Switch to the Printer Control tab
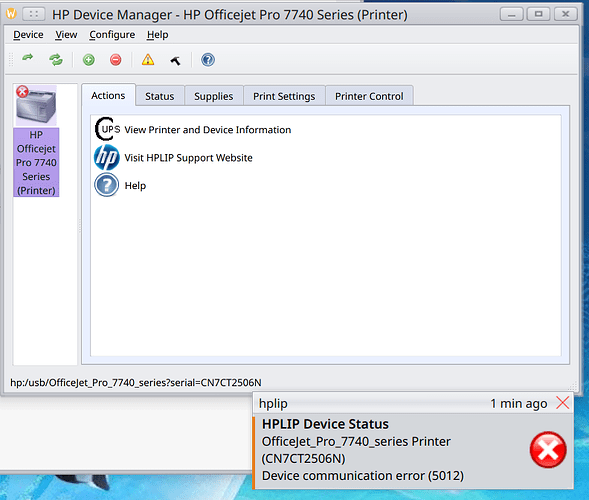This screenshot has height=500, width=589. (x=369, y=96)
